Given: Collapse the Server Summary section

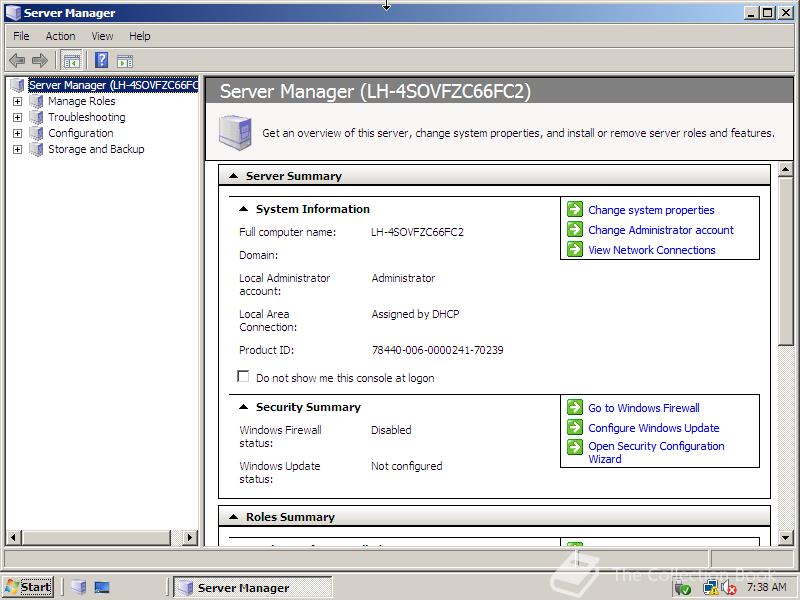Looking at the screenshot, I should 234,176.
